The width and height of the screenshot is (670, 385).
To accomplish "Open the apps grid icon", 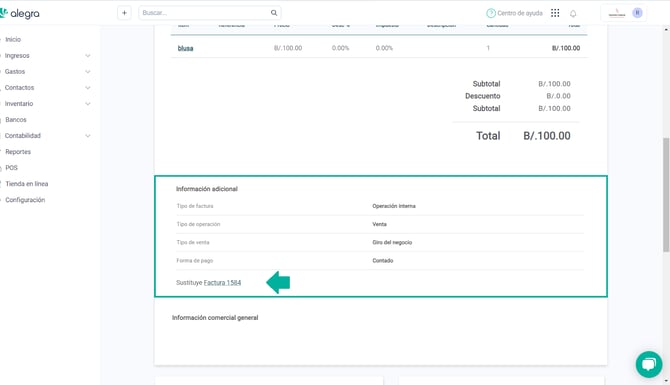I will tap(555, 13).
